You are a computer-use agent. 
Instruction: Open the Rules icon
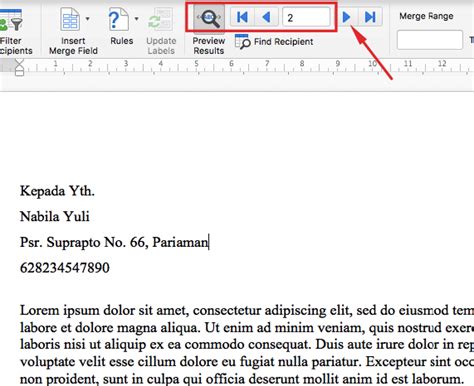[x=118, y=19]
